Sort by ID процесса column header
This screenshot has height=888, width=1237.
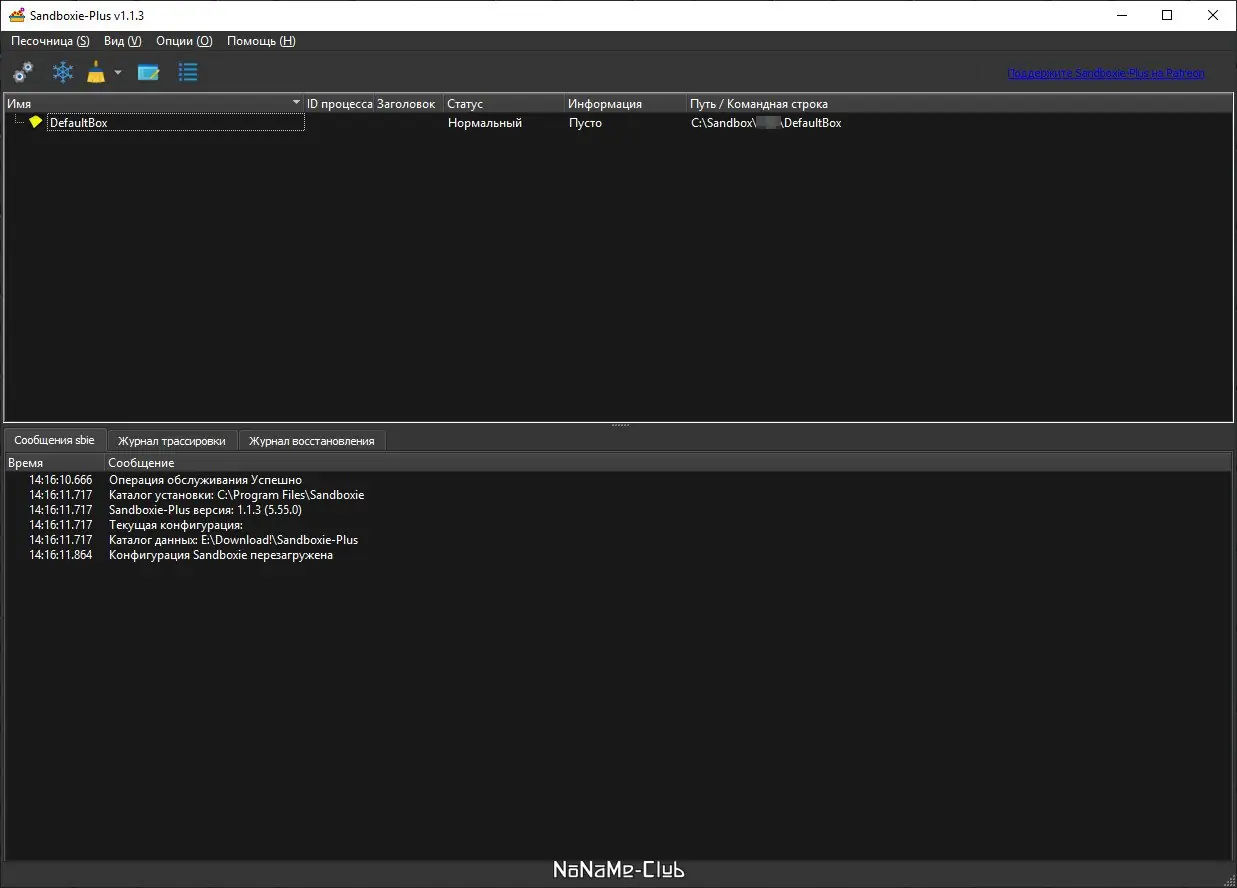coord(339,103)
